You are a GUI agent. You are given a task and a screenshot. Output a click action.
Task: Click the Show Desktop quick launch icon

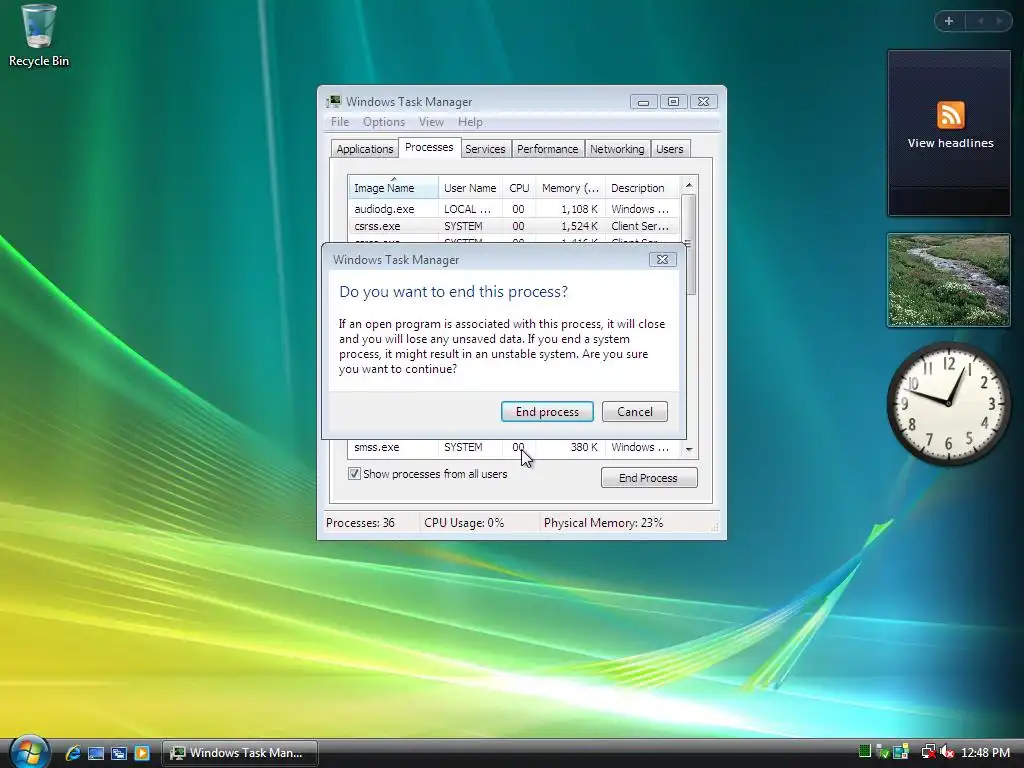click(x=95, y=753)
